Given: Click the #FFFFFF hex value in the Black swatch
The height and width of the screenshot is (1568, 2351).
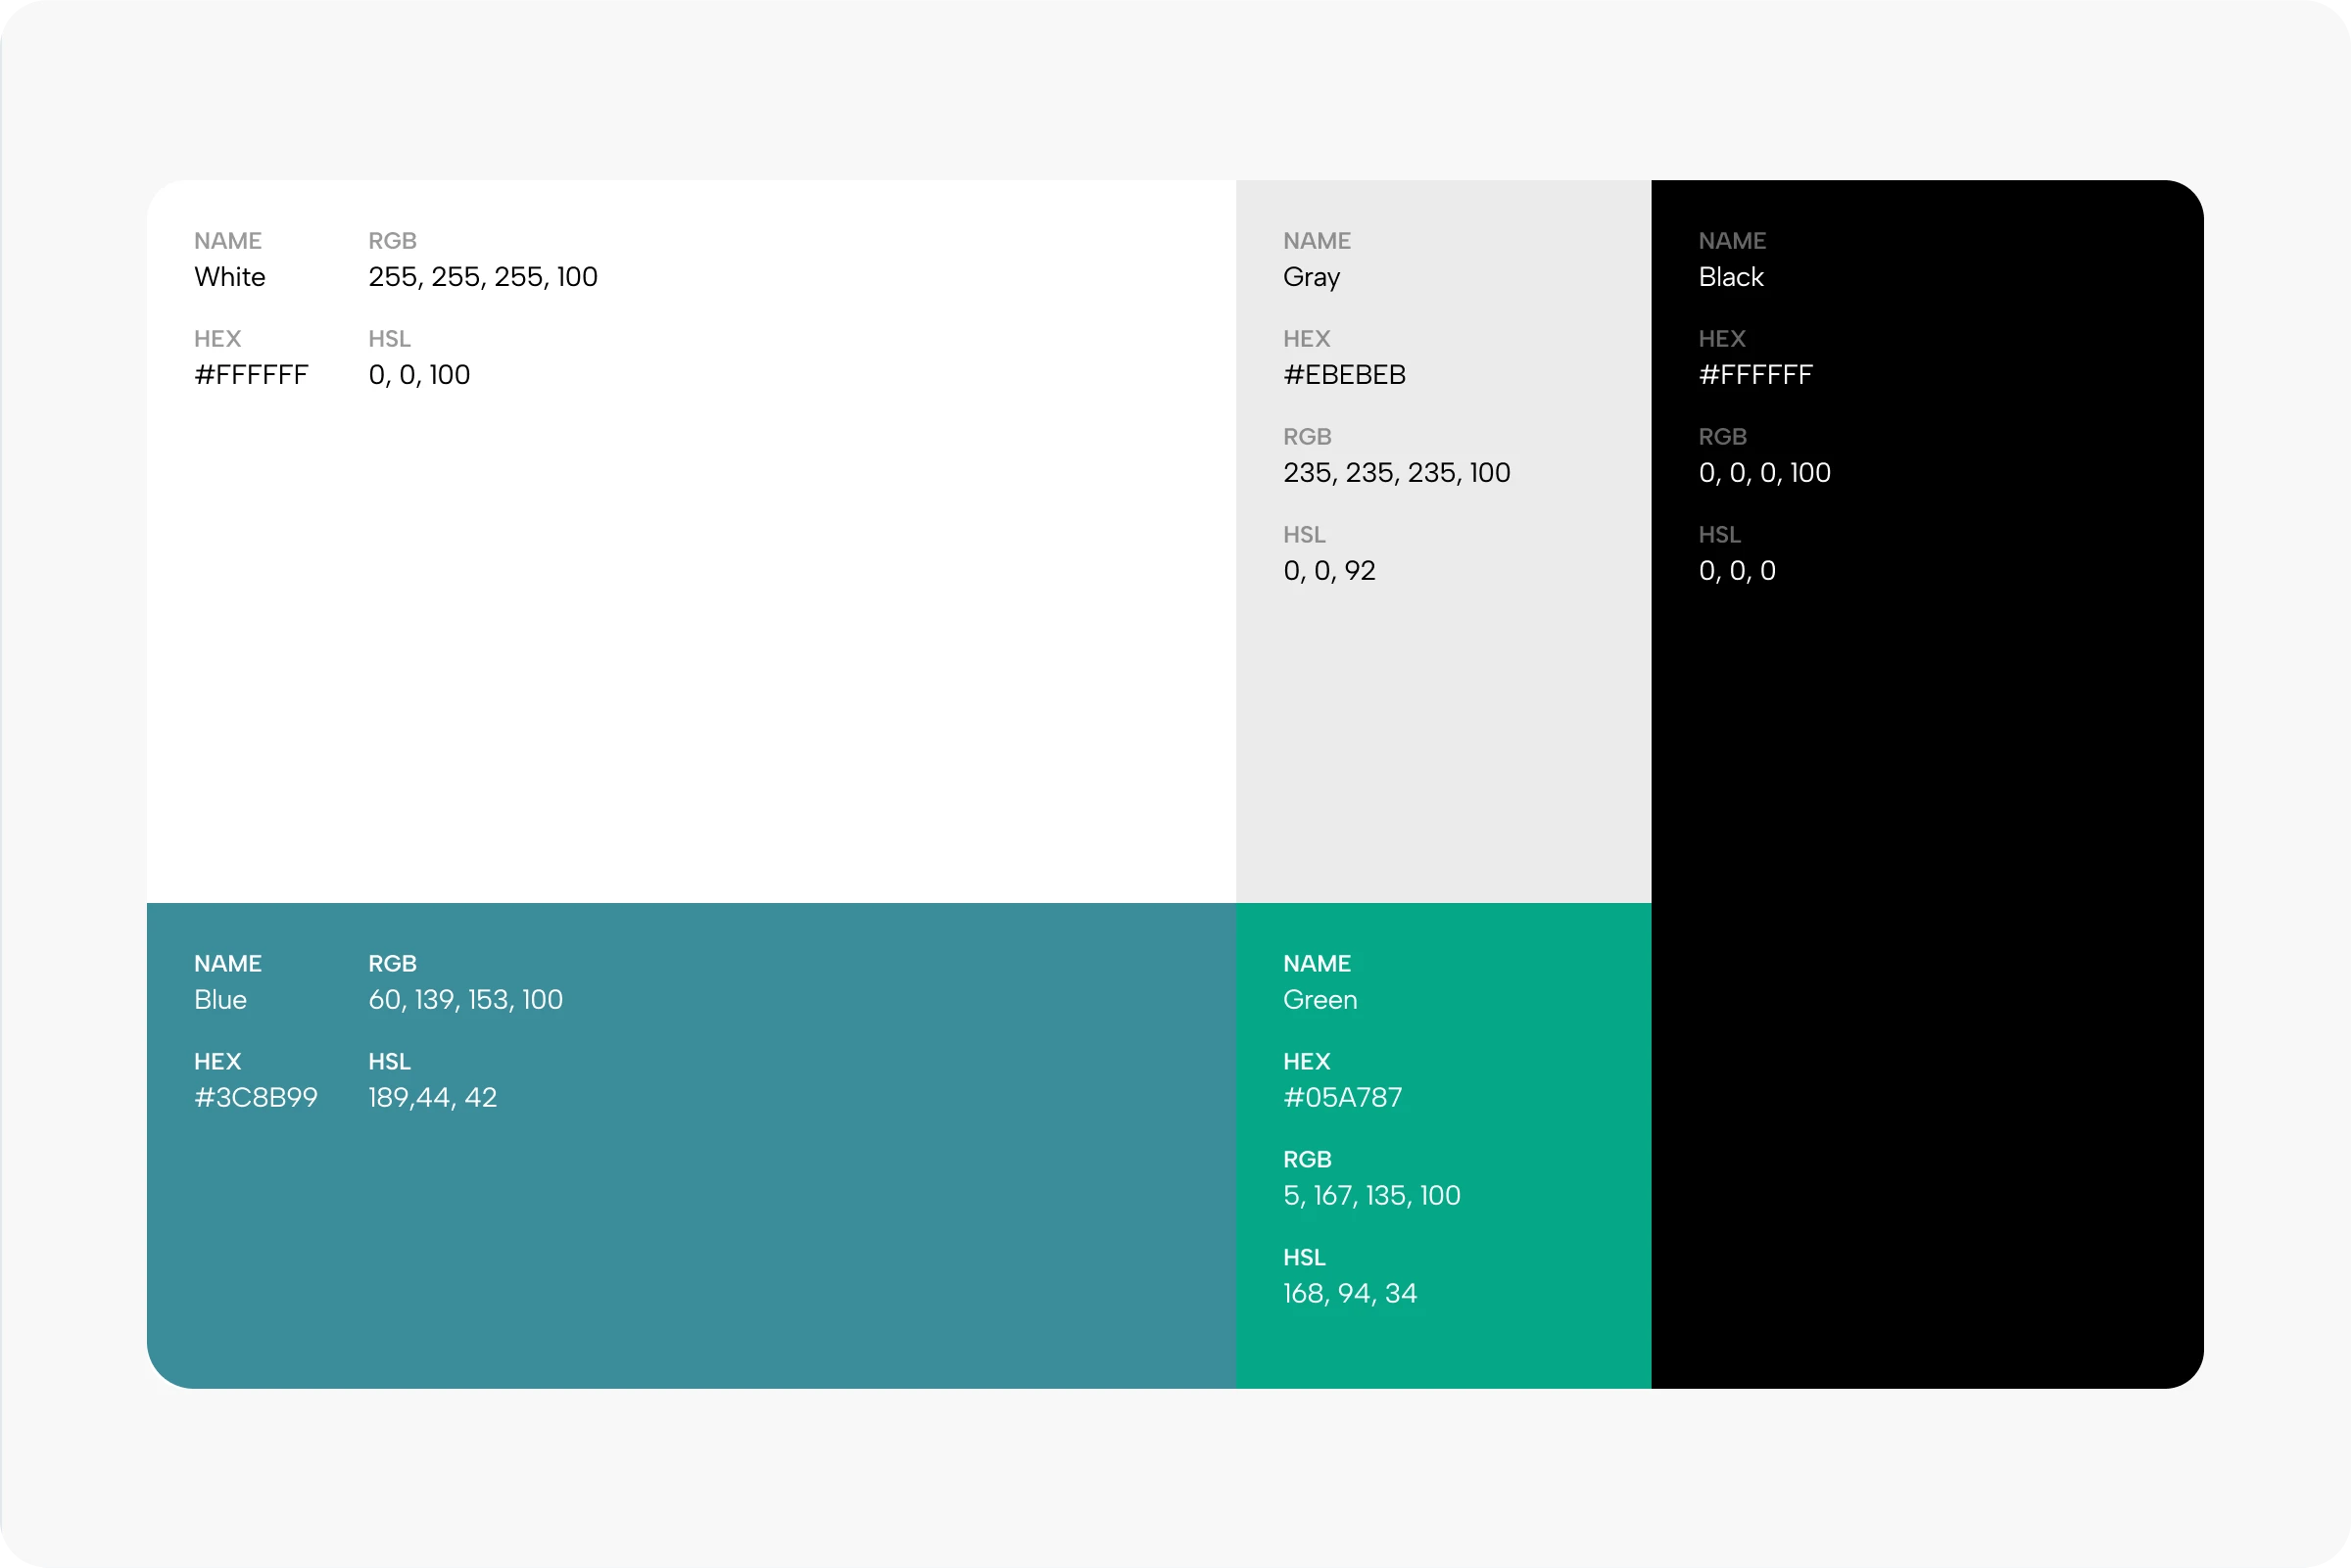Looking at the screenshot, I should (1755, 375).
